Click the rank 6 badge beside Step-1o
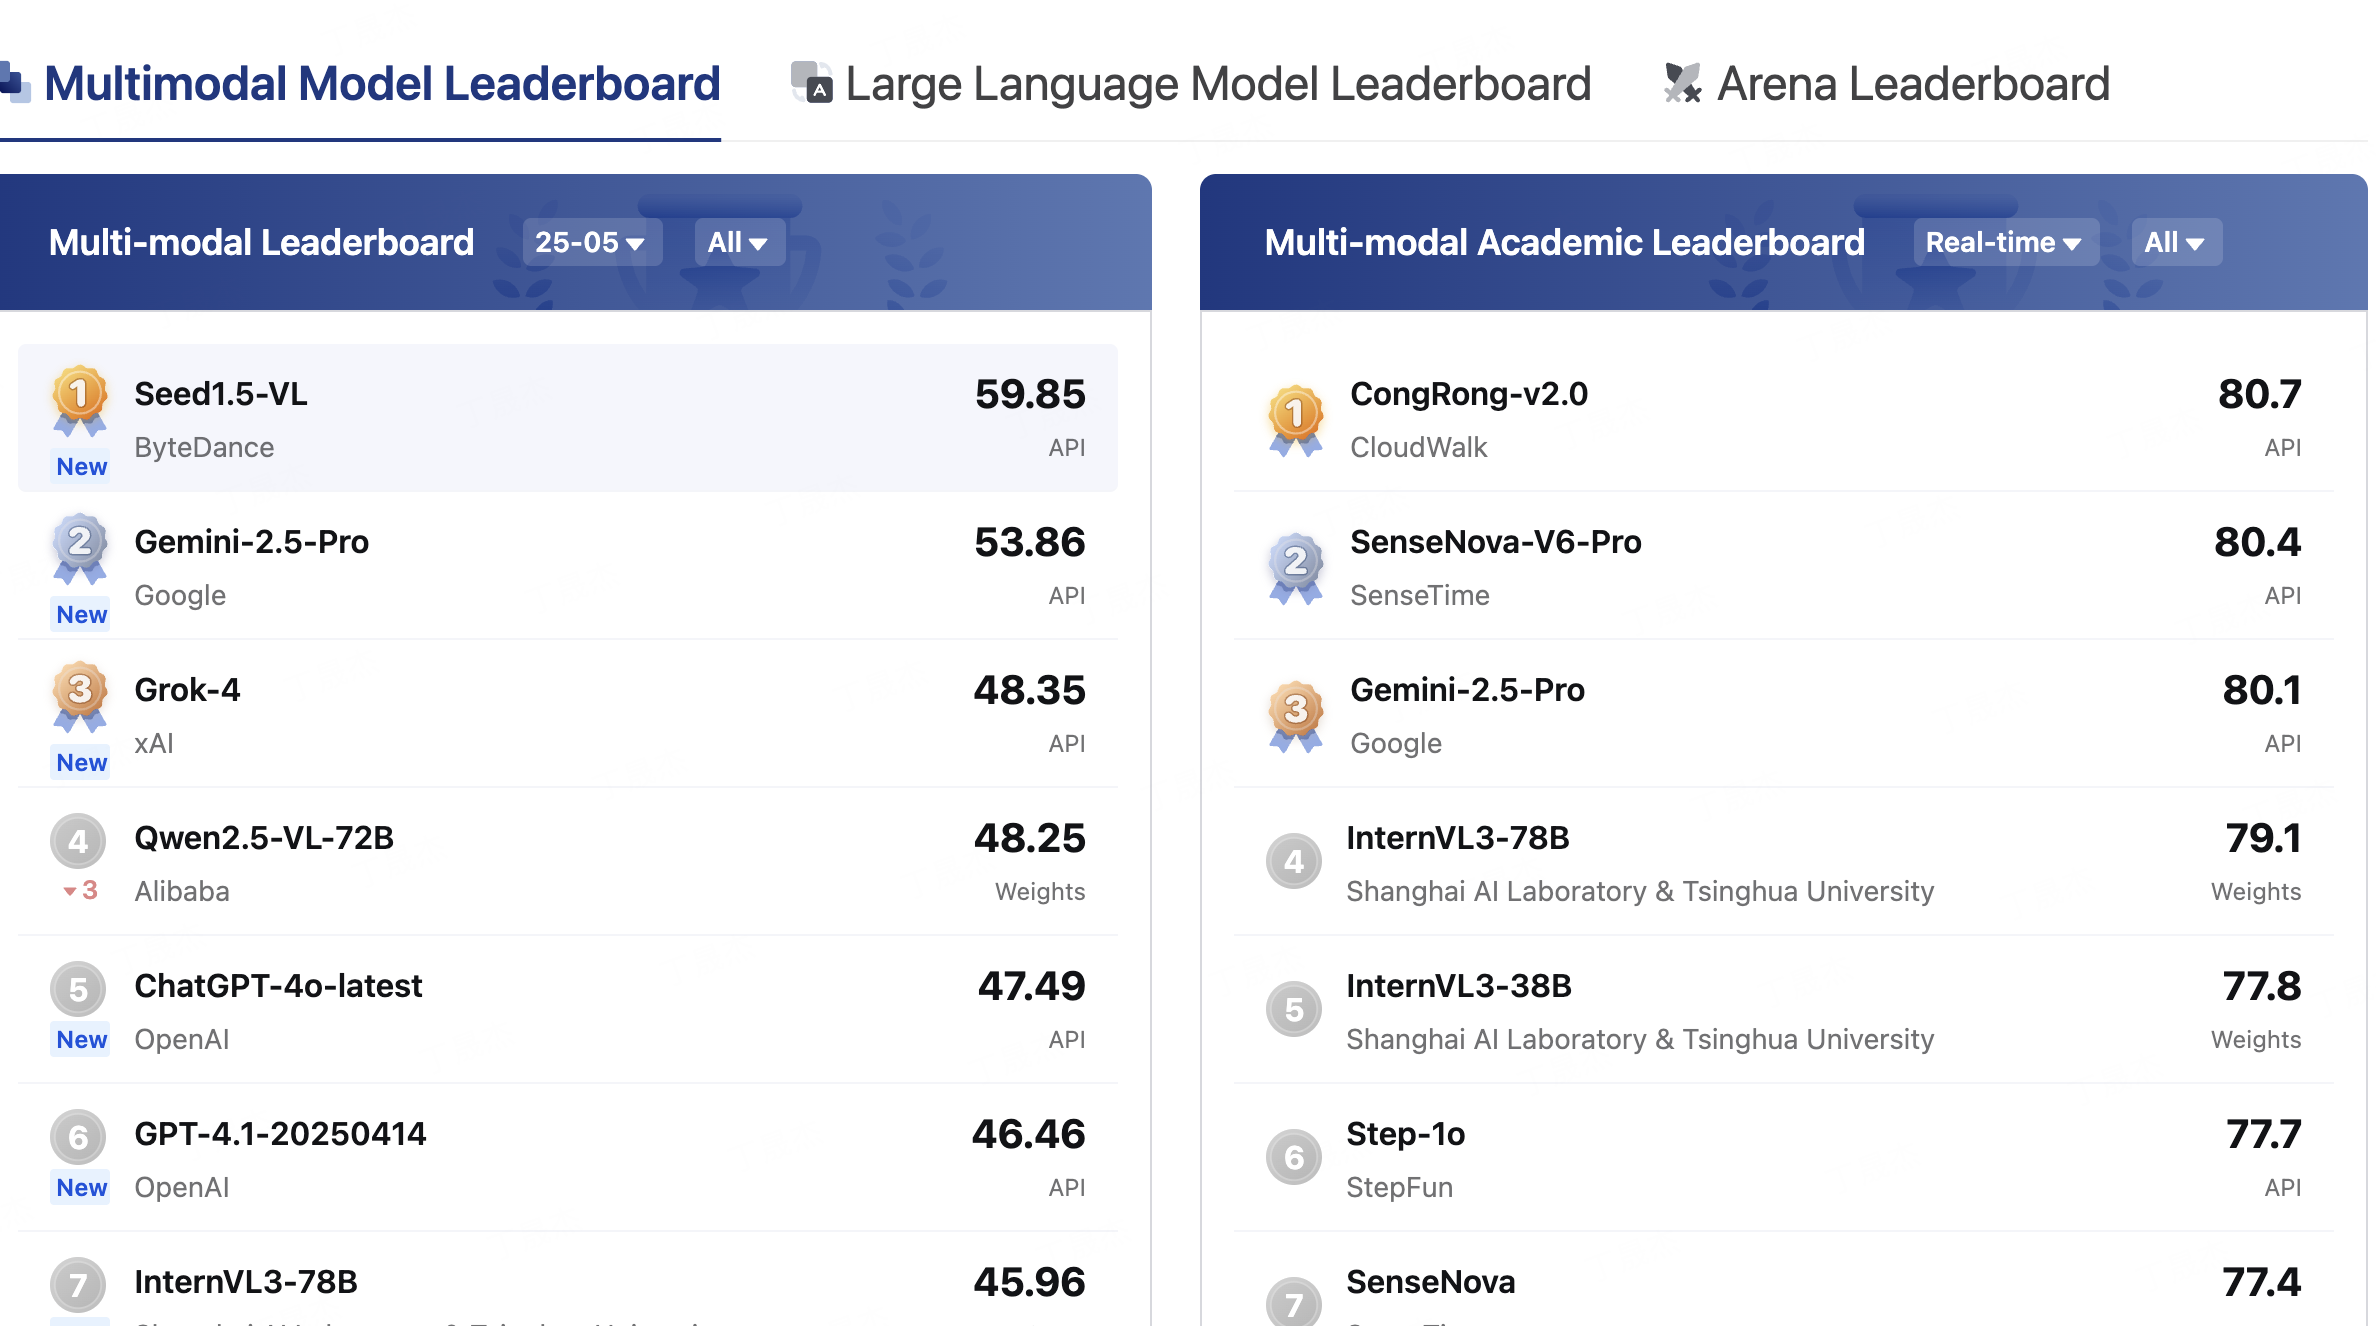The width and height of the screenshot is (2376, 1326). 1293,1158
